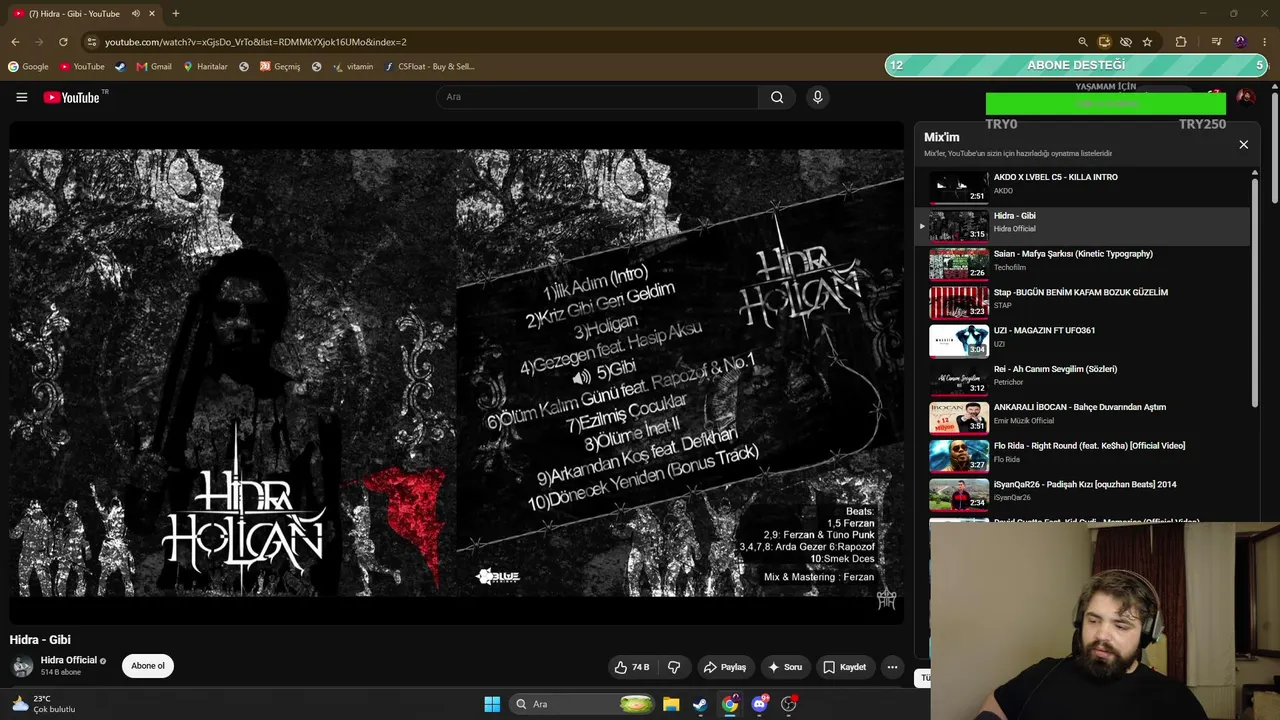The height and width of the screenshot is (720, 1280).
Task: Play iSyanQaR26 - Padişah Kızı from mix
Action: pos(1084,494)
